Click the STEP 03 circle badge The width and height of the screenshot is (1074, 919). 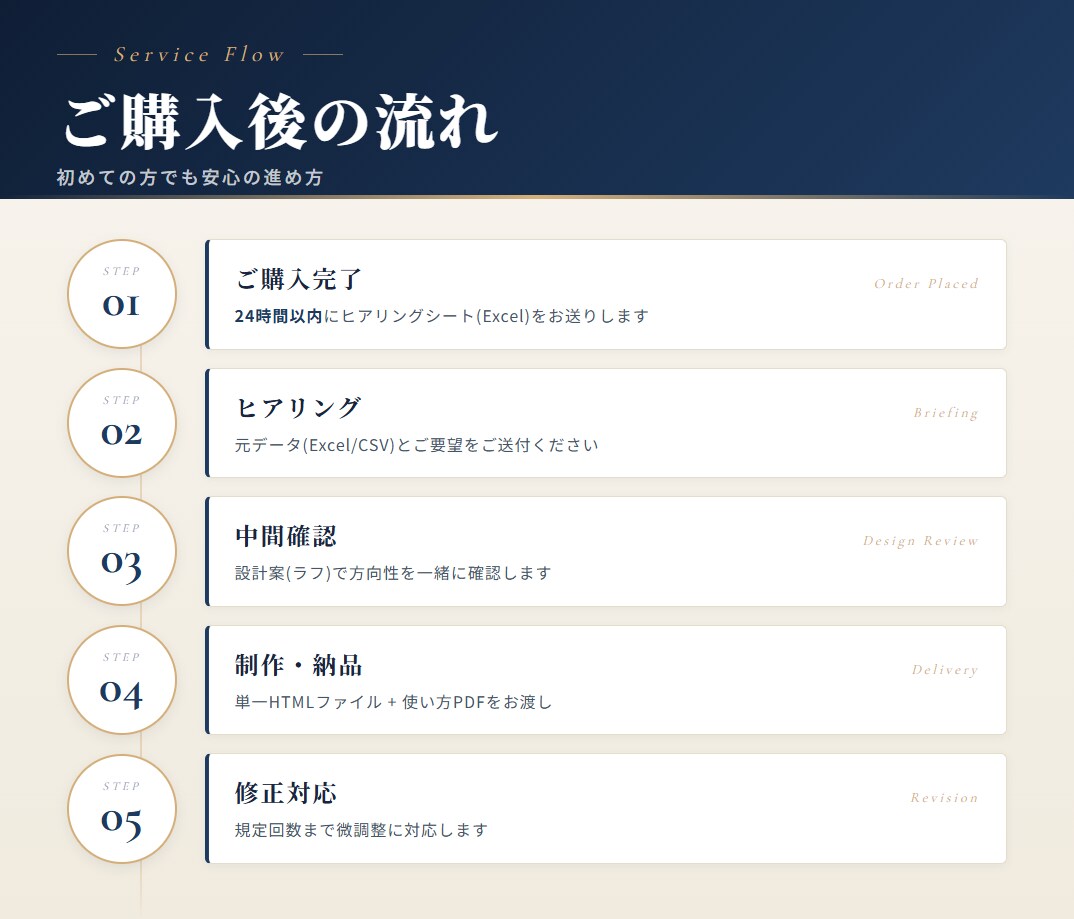coord(122,551)
